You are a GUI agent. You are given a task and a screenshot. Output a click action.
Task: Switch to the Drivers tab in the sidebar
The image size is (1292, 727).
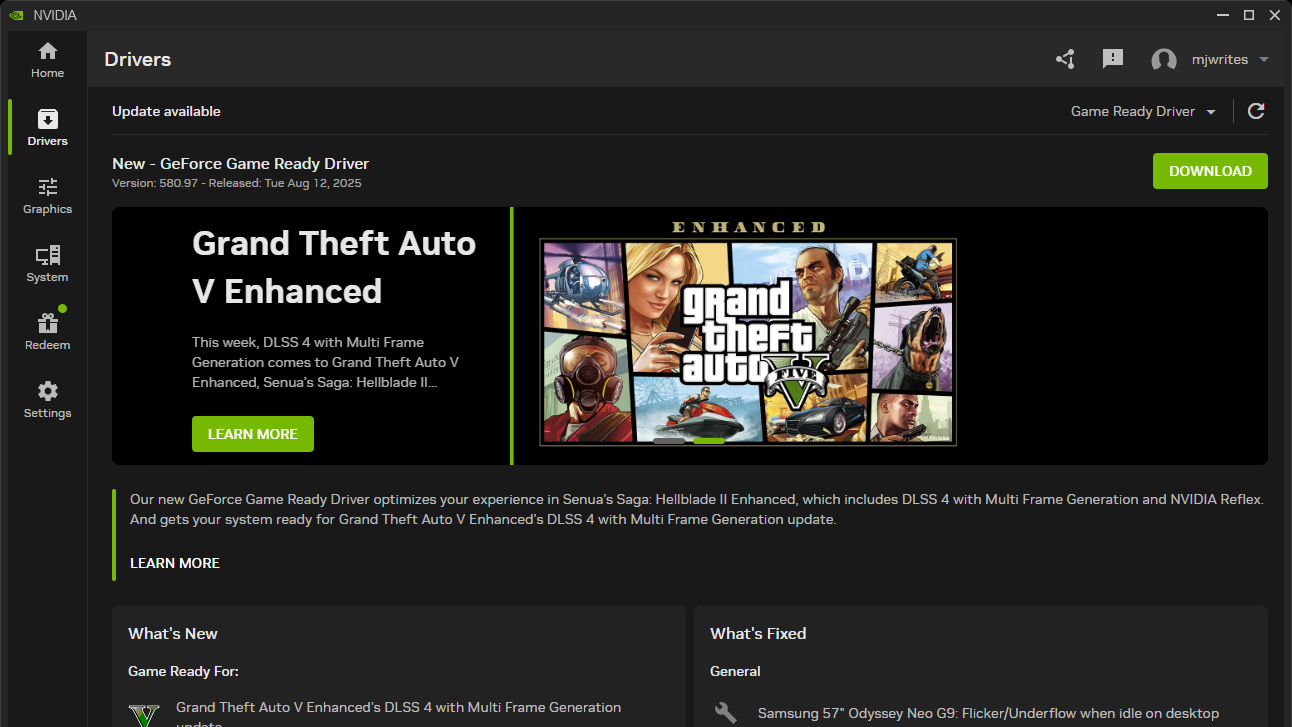pos(46,127)
